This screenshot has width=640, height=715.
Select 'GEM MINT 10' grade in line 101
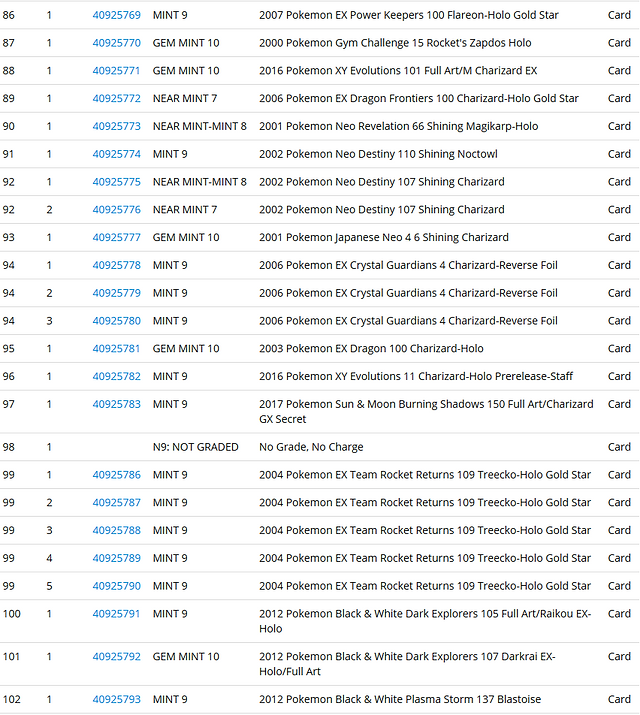point(186,657)
